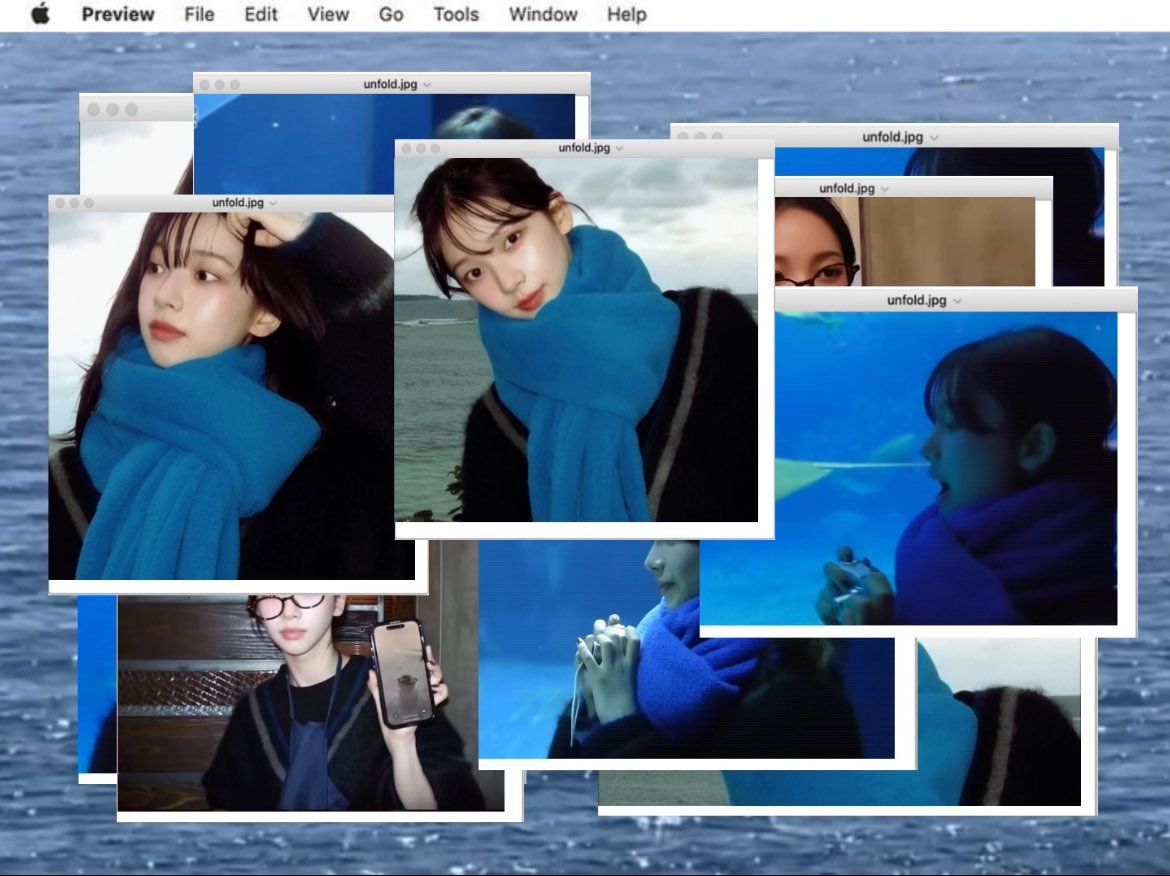1170x876 pixels.
Task: Minimize the untitled gray window at far left
Action: 113,110
